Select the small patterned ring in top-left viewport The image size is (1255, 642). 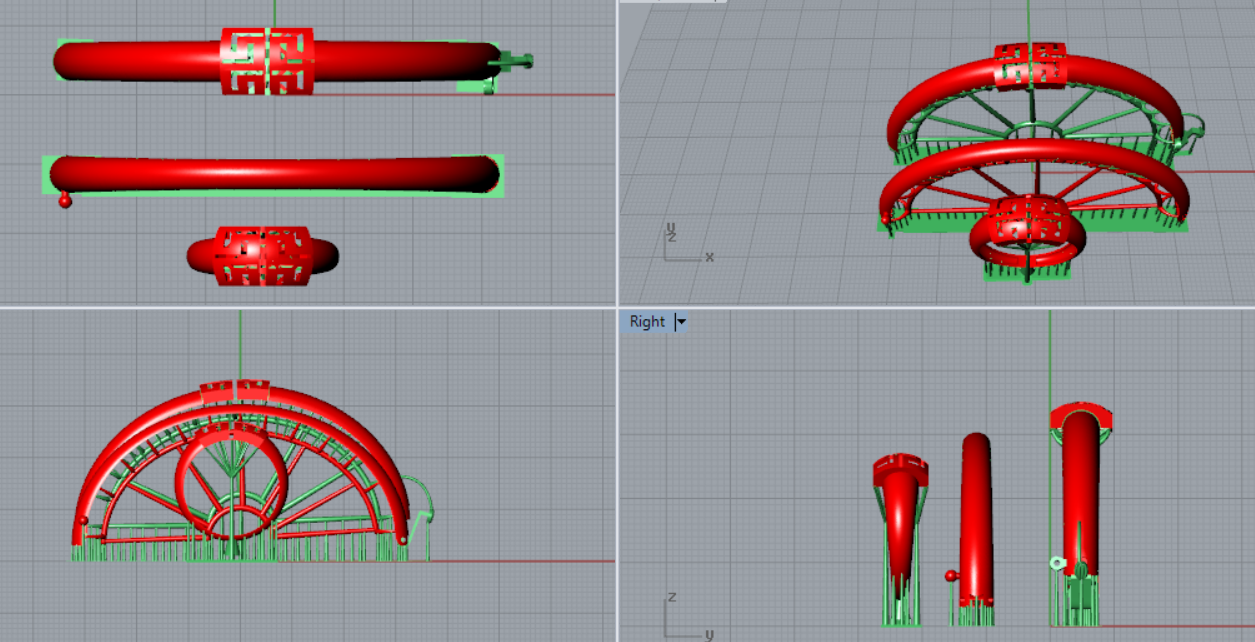[262, 256]
